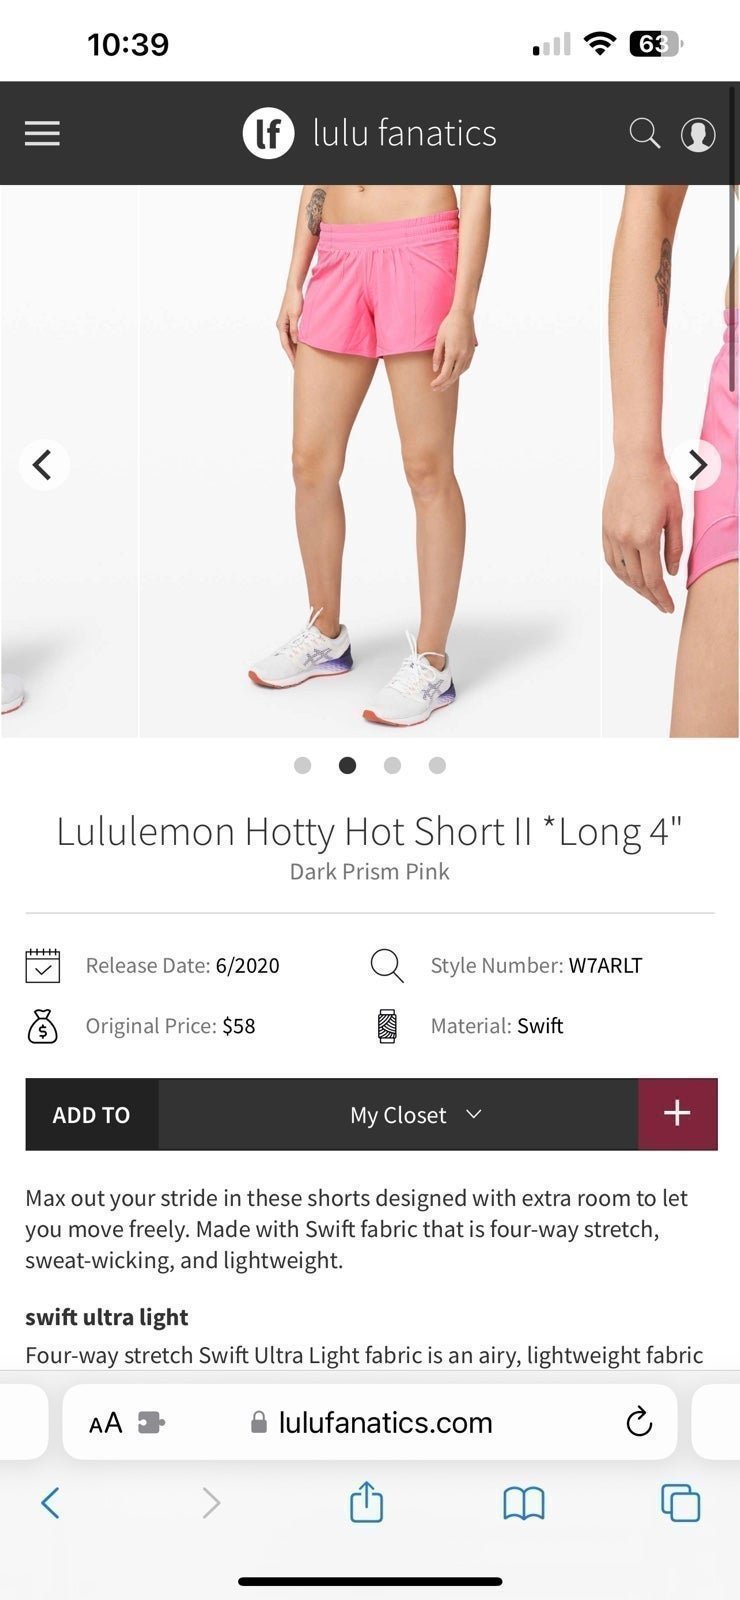
Task: Open Safari bookmarks book icon
Action: pos(523,1503)
